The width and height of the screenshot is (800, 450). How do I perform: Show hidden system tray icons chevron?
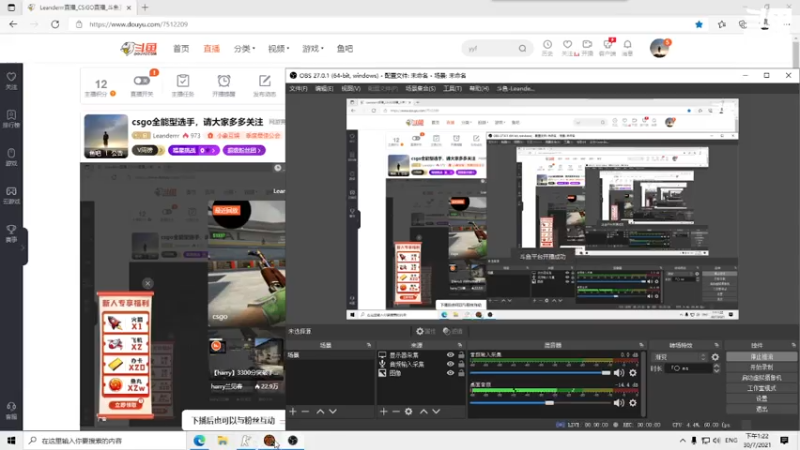683,440
